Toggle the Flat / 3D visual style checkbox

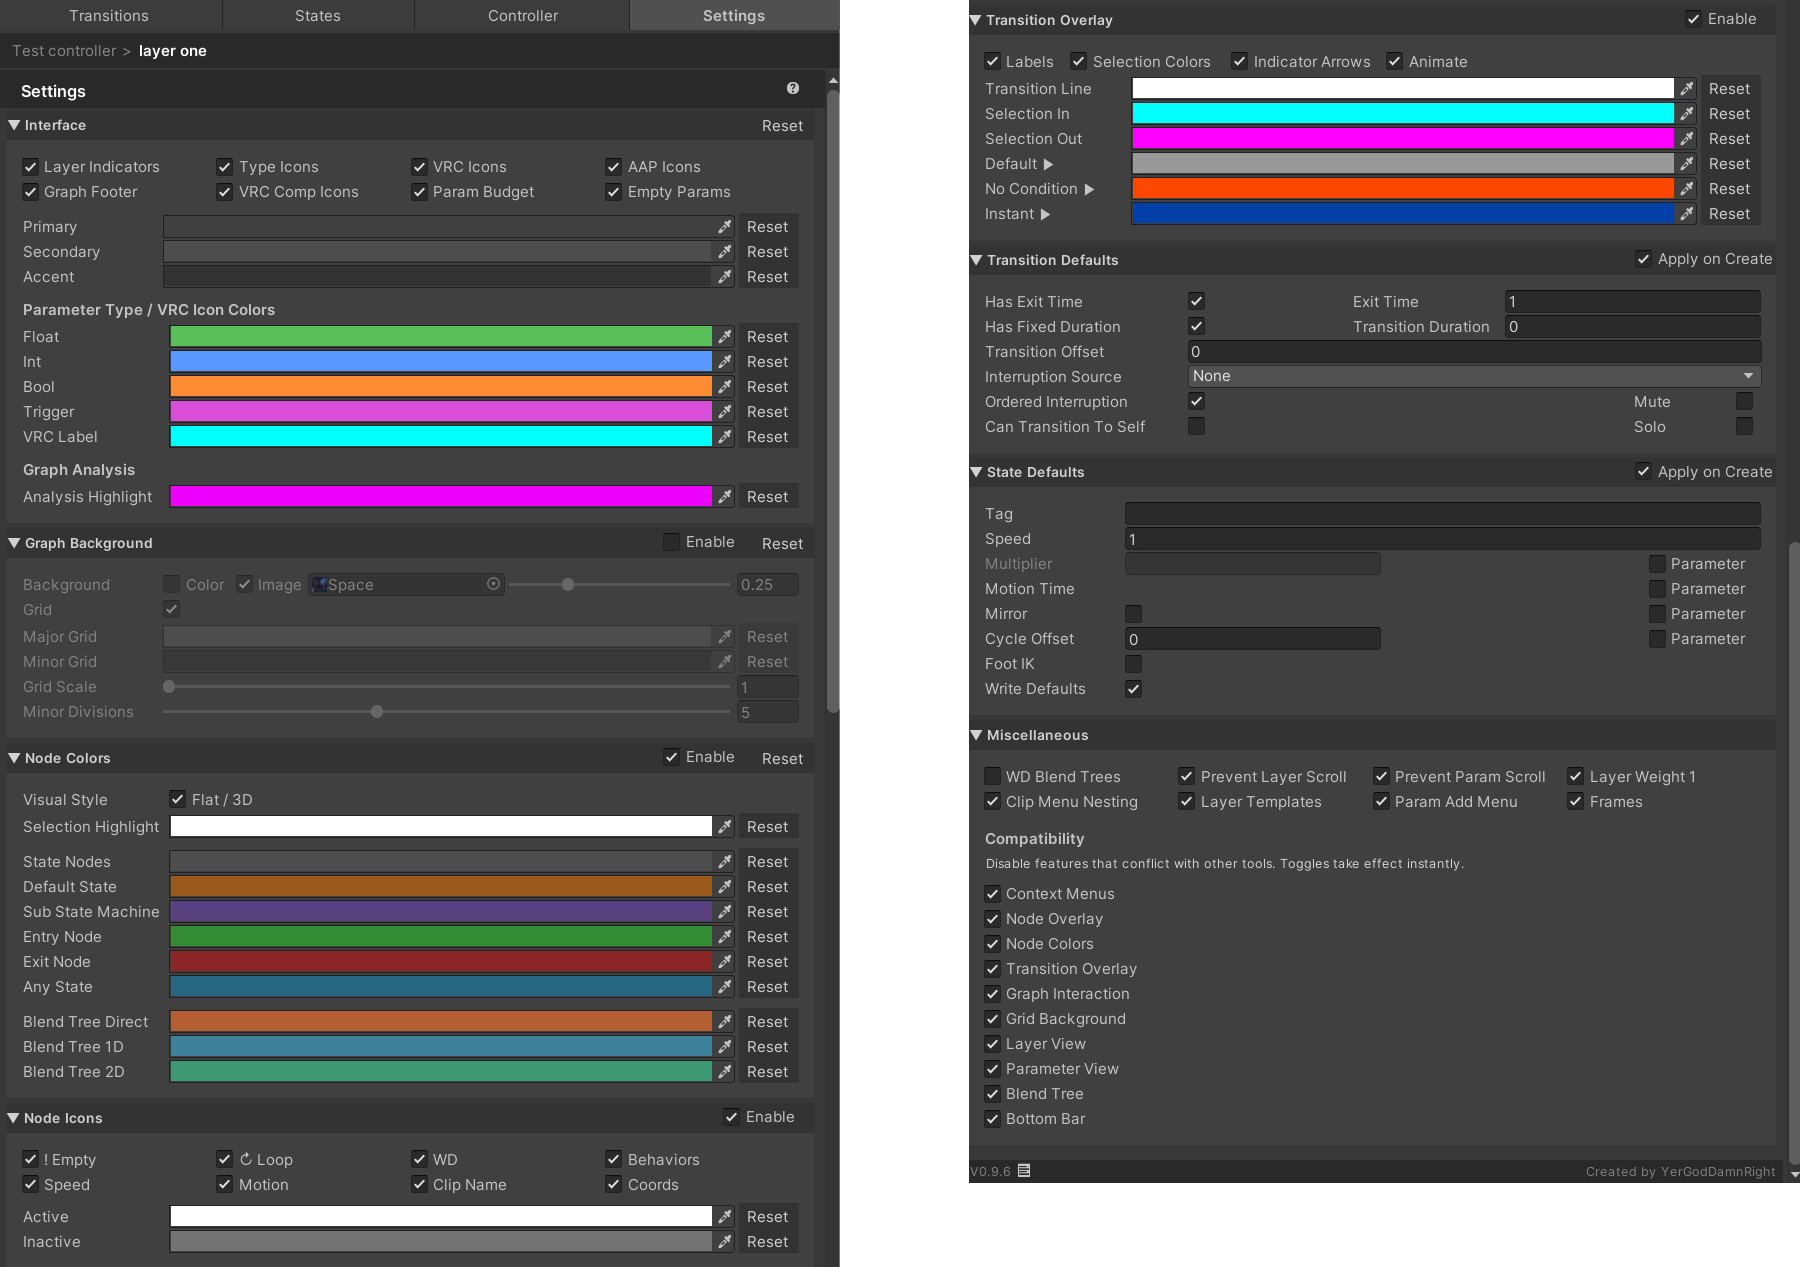177,799
